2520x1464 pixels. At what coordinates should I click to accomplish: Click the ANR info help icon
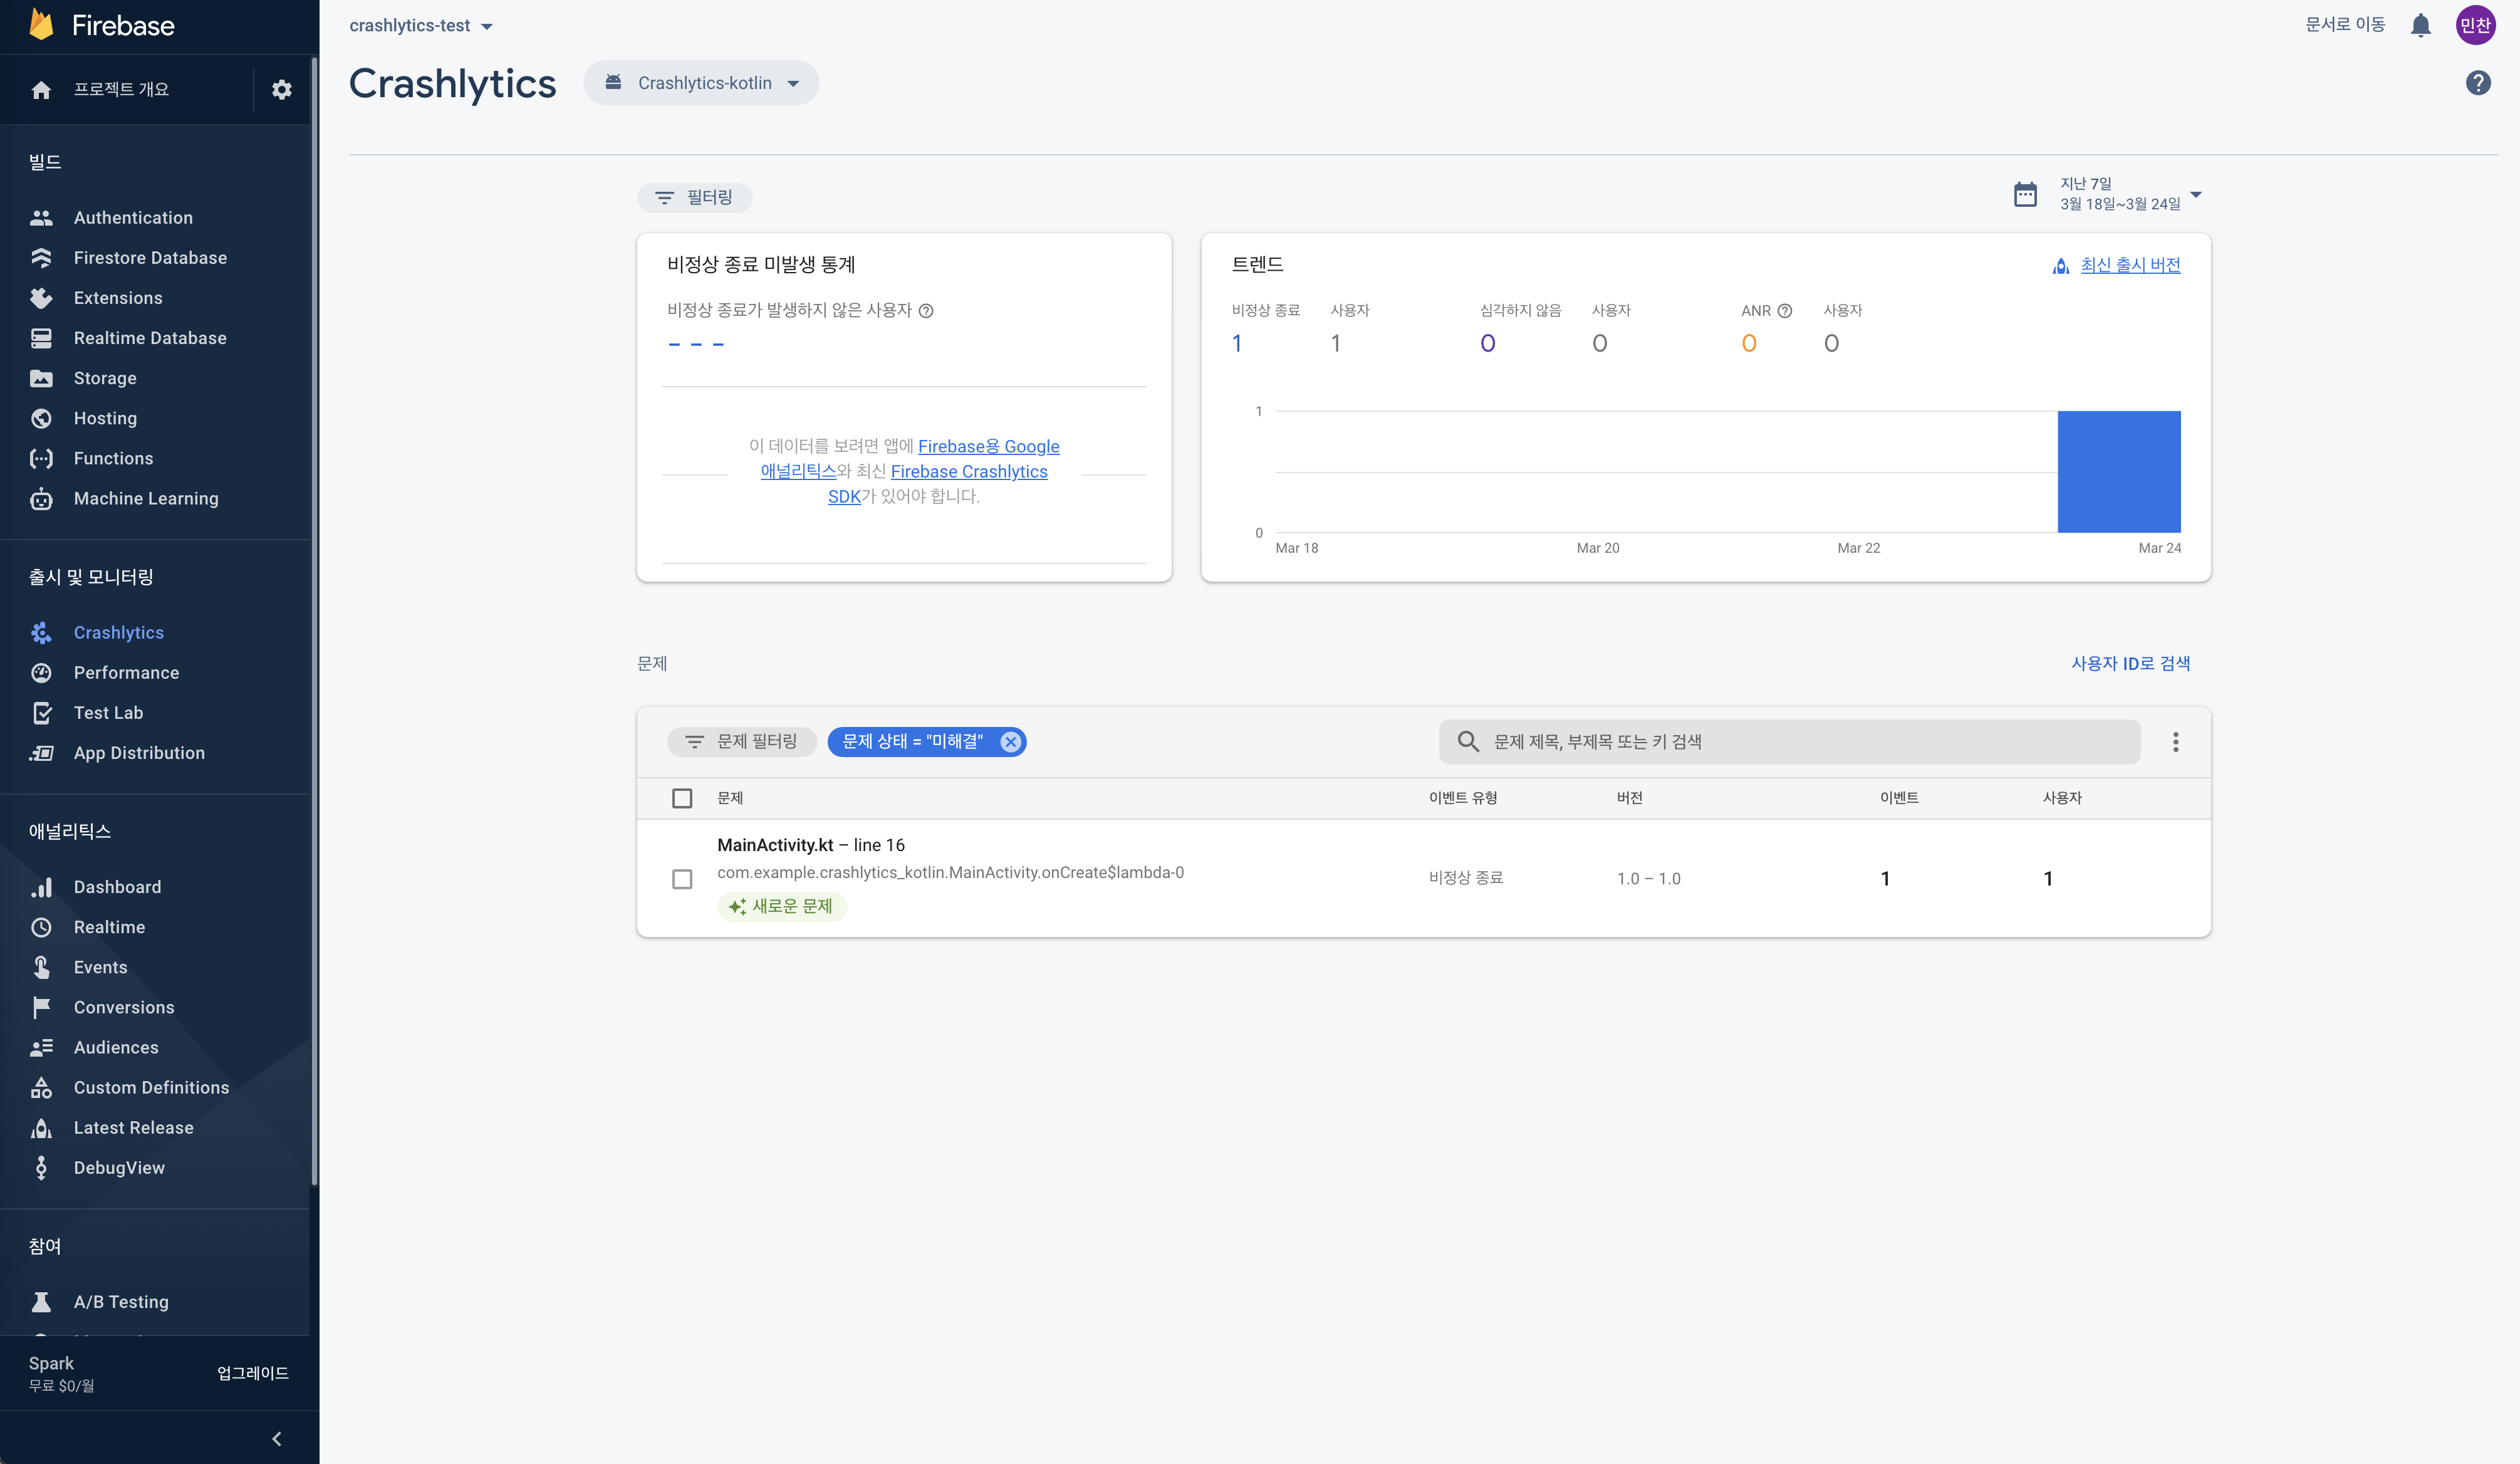point(1784,311)
